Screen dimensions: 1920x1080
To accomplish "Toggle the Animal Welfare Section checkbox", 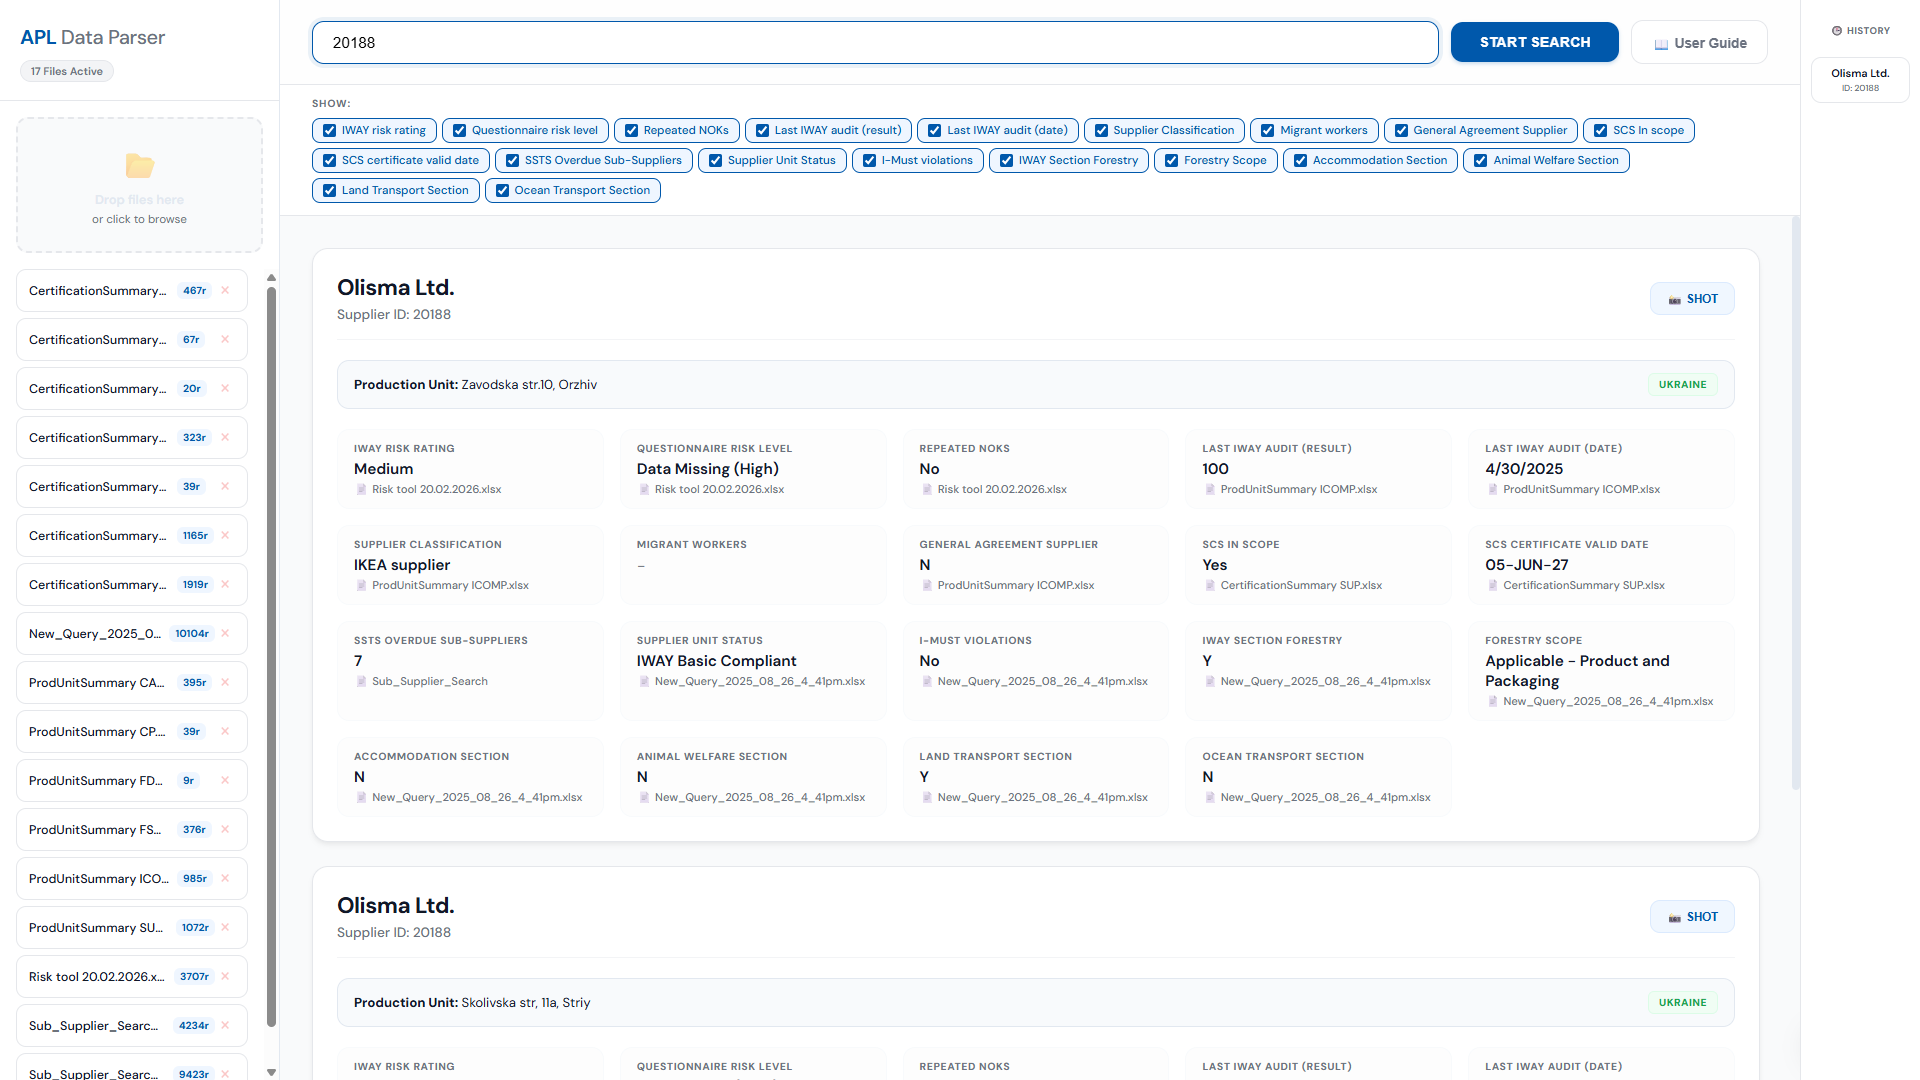I will point(1480,161).
